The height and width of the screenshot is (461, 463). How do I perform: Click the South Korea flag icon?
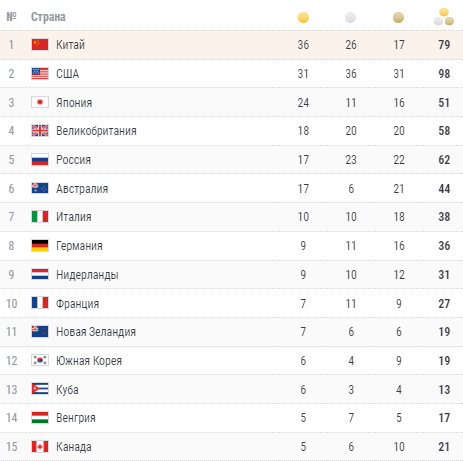[40, 360]
